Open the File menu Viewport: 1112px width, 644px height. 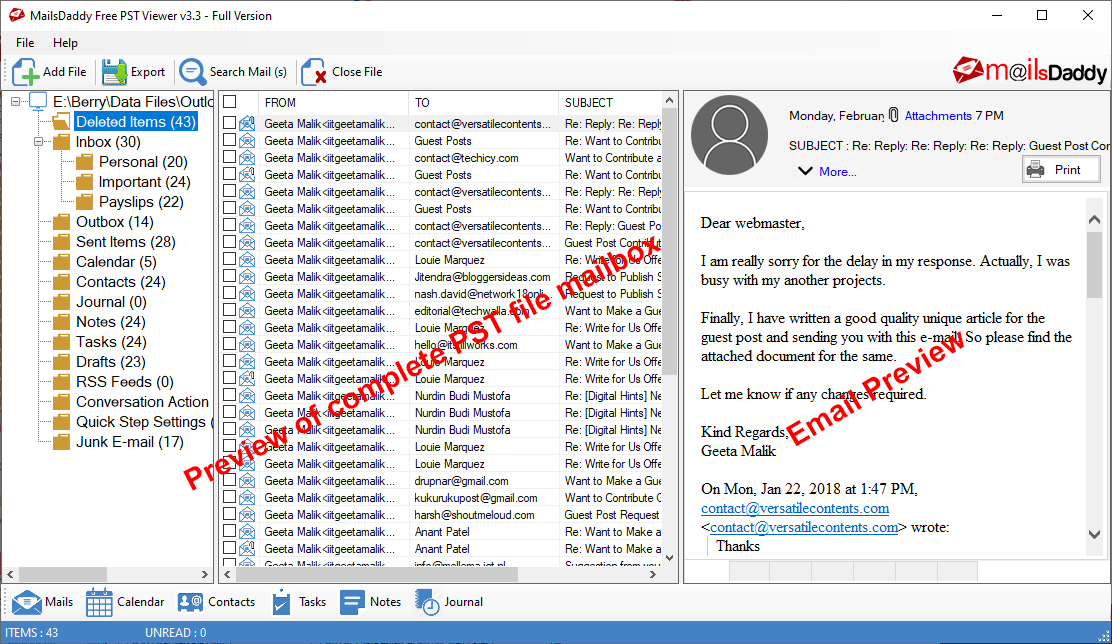click(x=25, y=43)
